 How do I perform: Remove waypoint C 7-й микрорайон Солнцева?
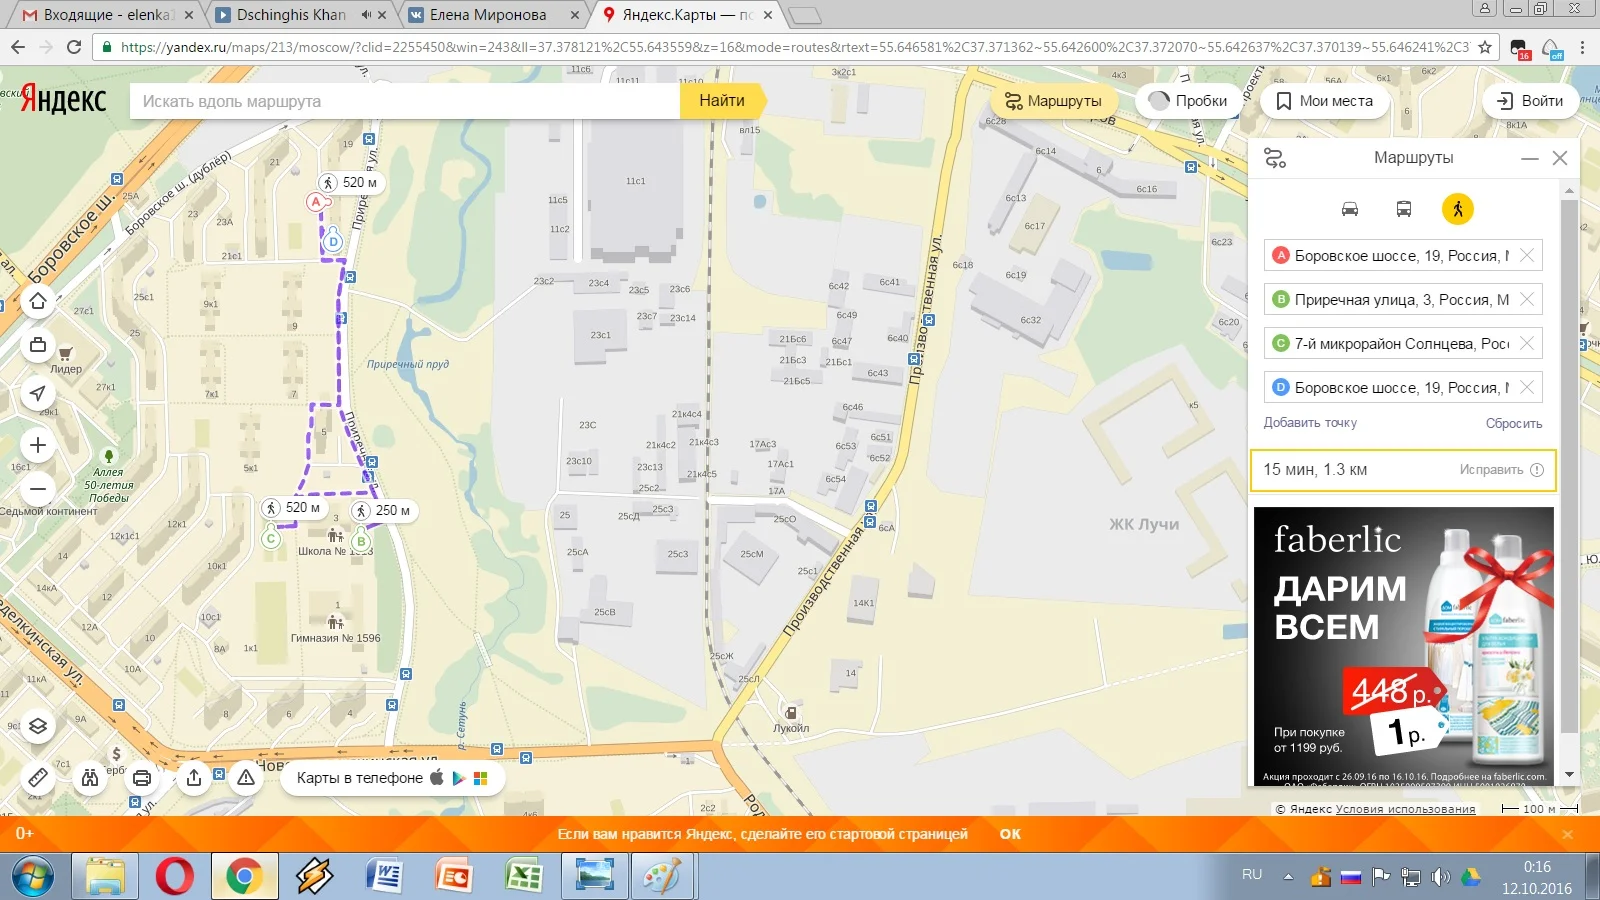tap(1527, 343)
